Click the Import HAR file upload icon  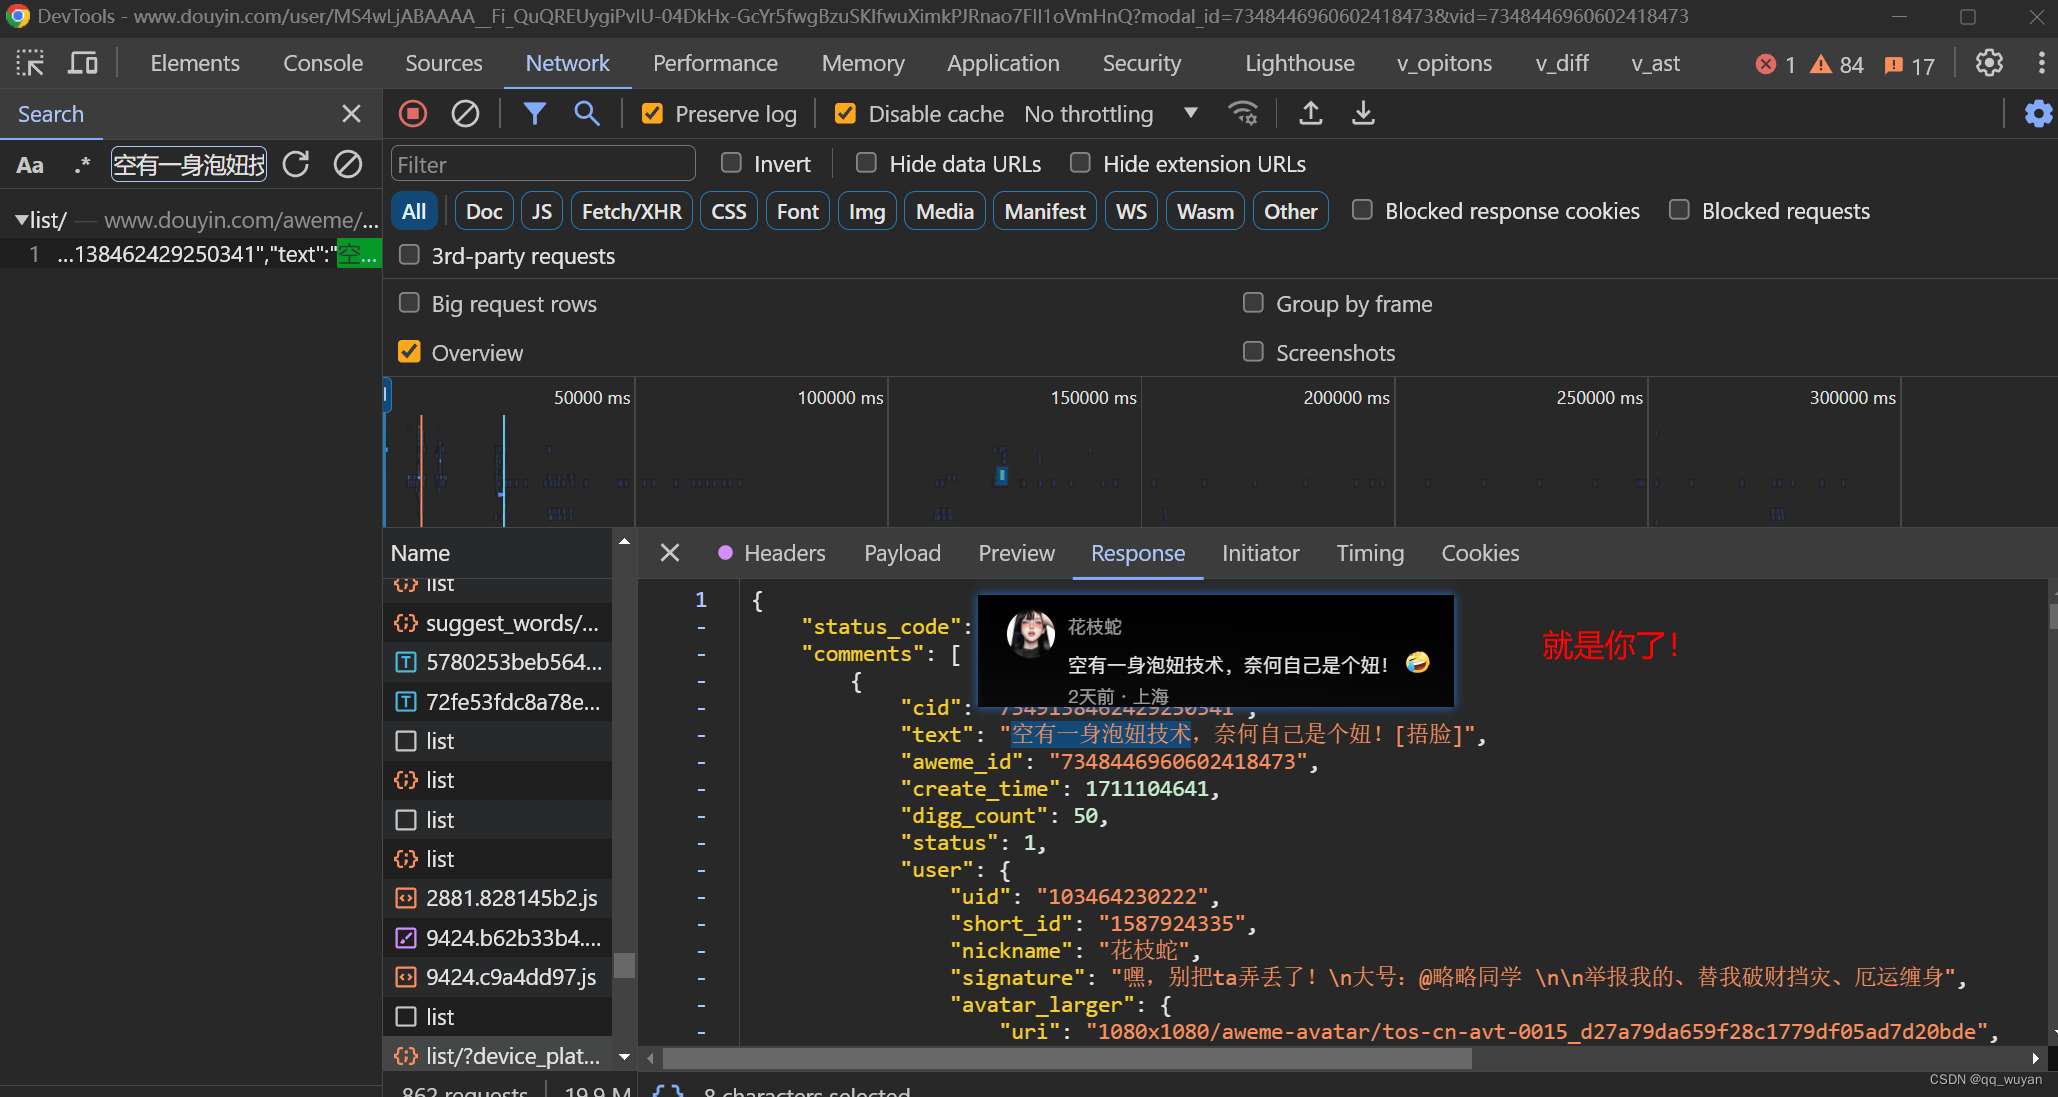coord(1310,114)
